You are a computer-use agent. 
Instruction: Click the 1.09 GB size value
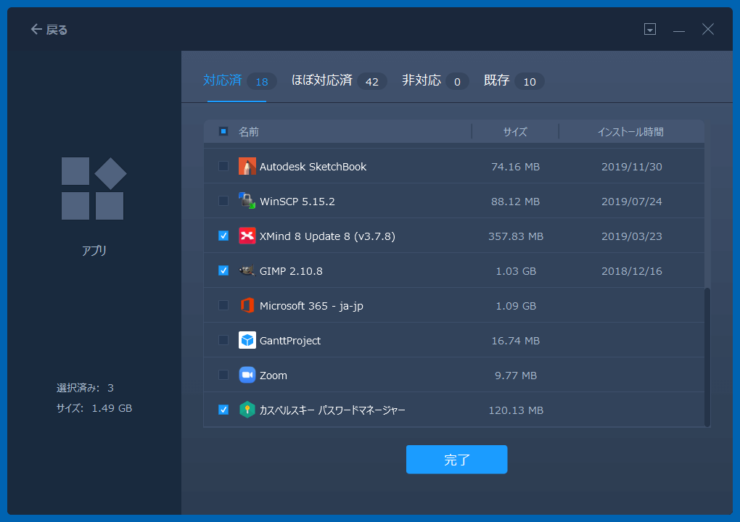515,306
